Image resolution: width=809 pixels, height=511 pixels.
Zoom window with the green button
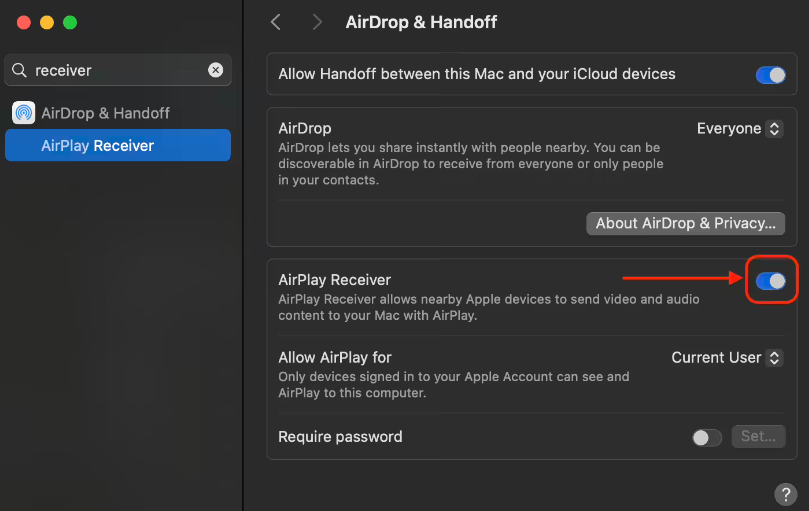(70, 23)
